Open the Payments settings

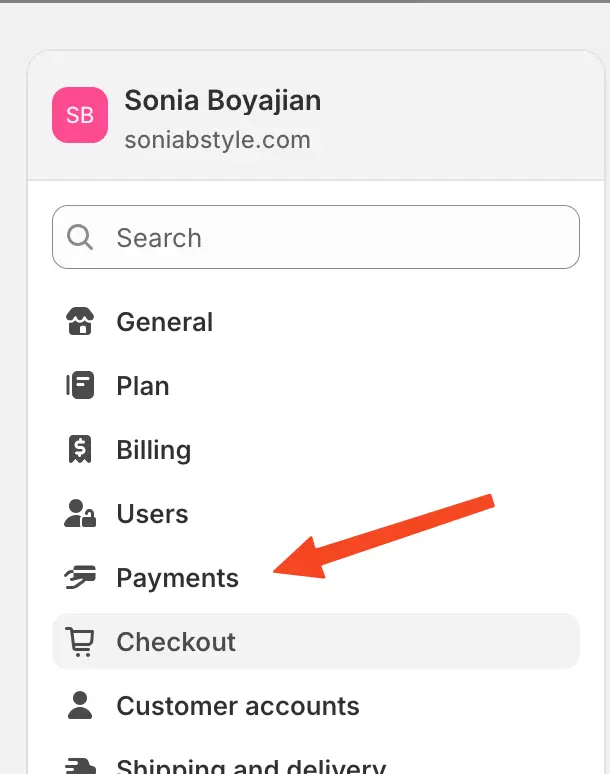tap(178, 578)
